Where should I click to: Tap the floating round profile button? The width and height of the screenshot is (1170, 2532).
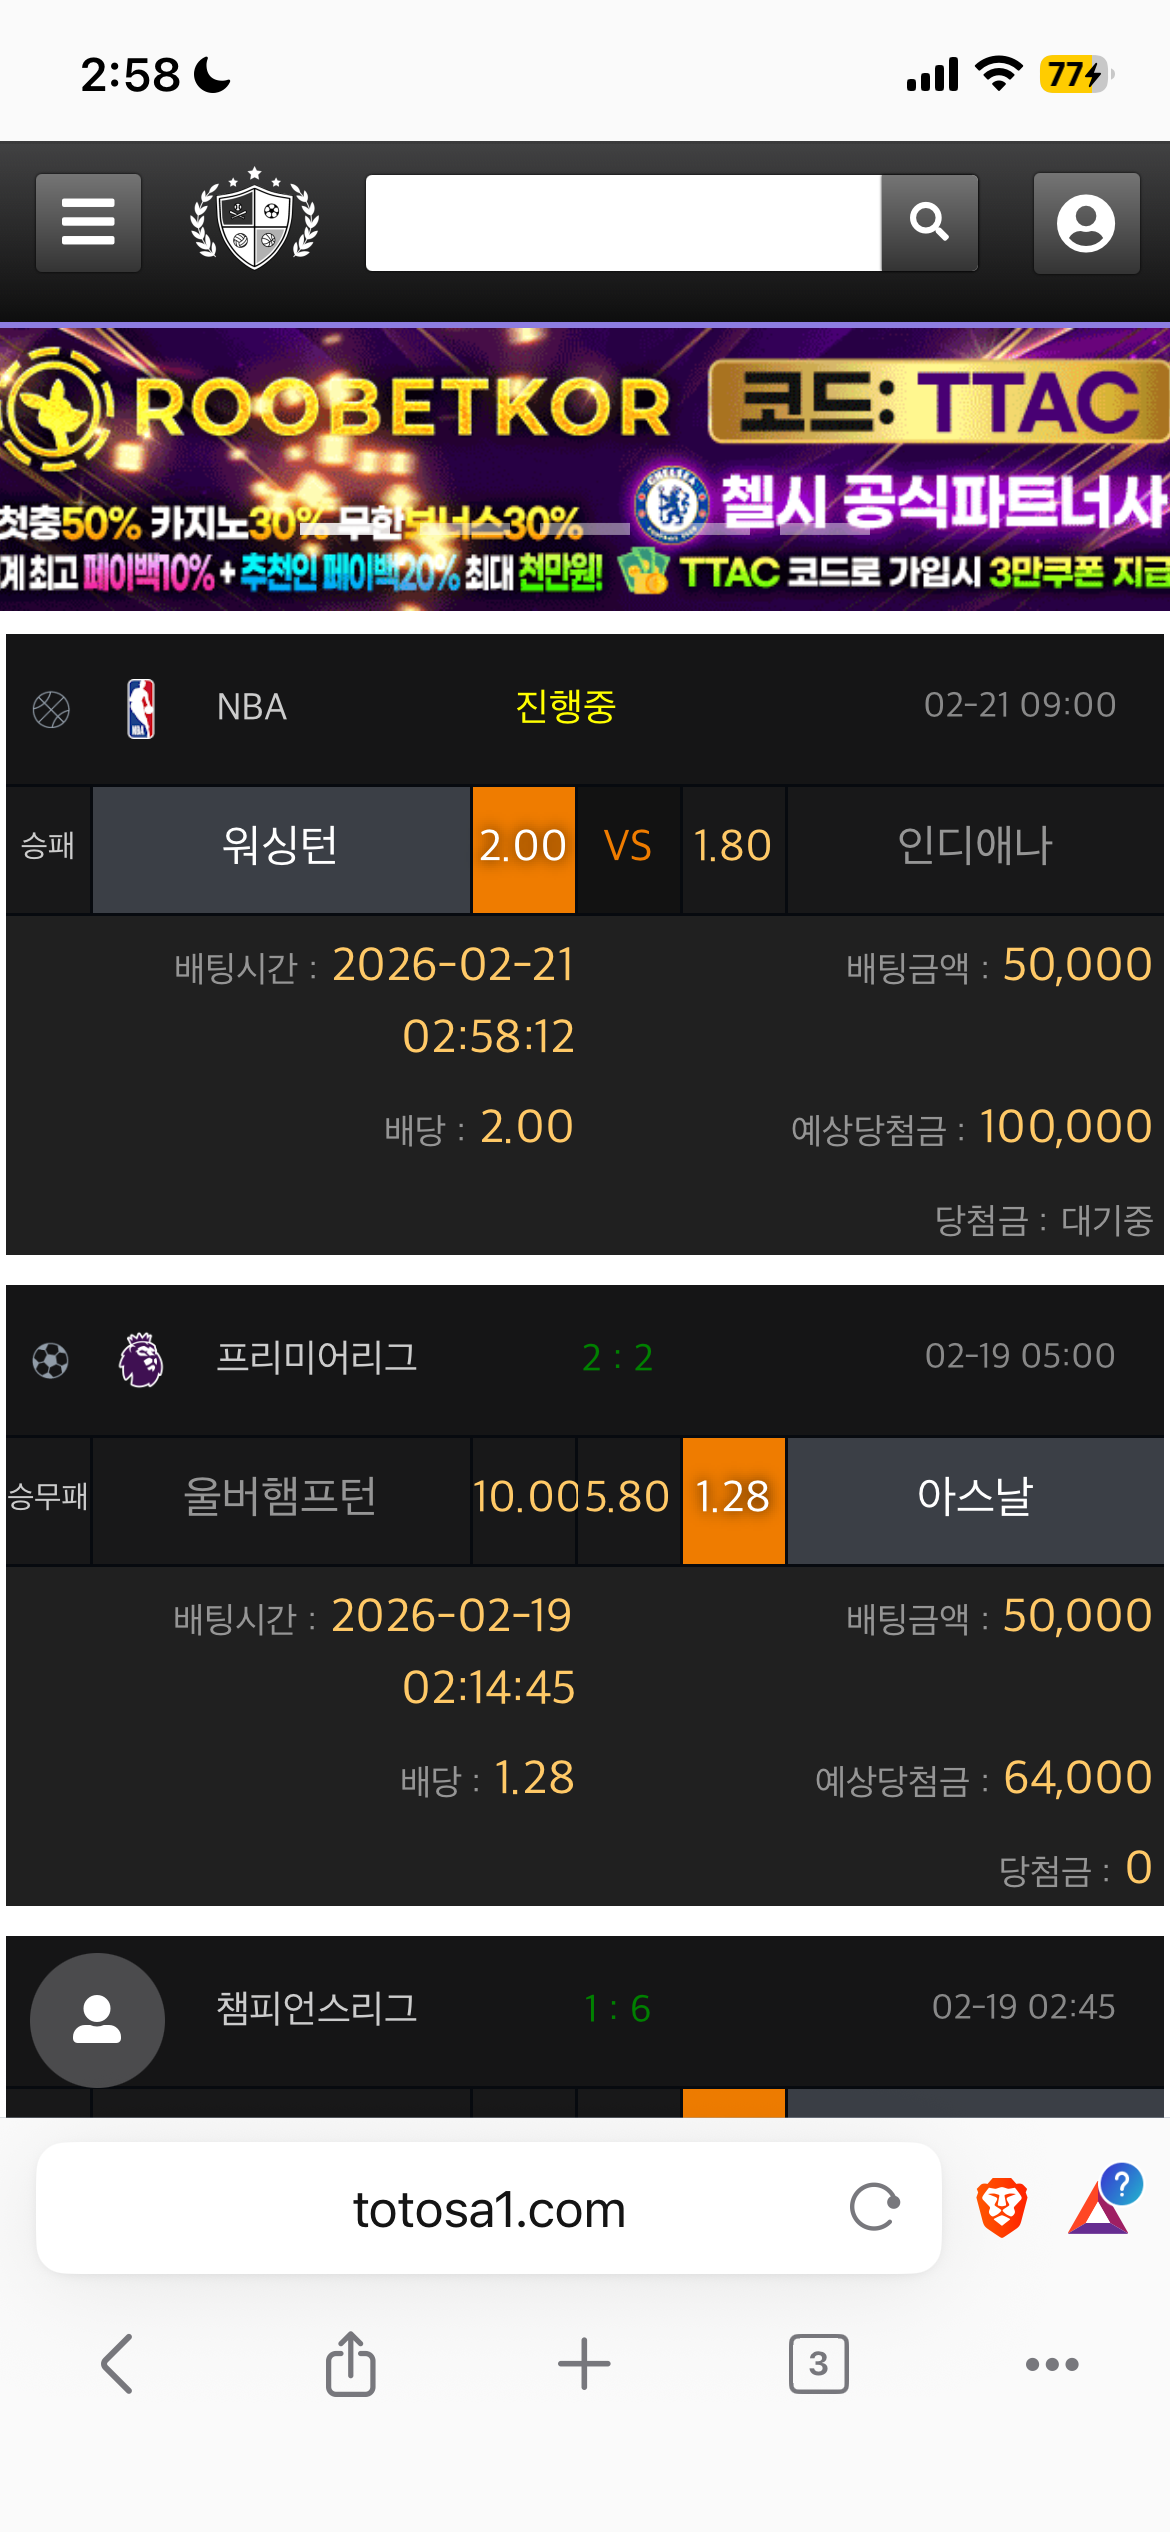click(97, 2020)
